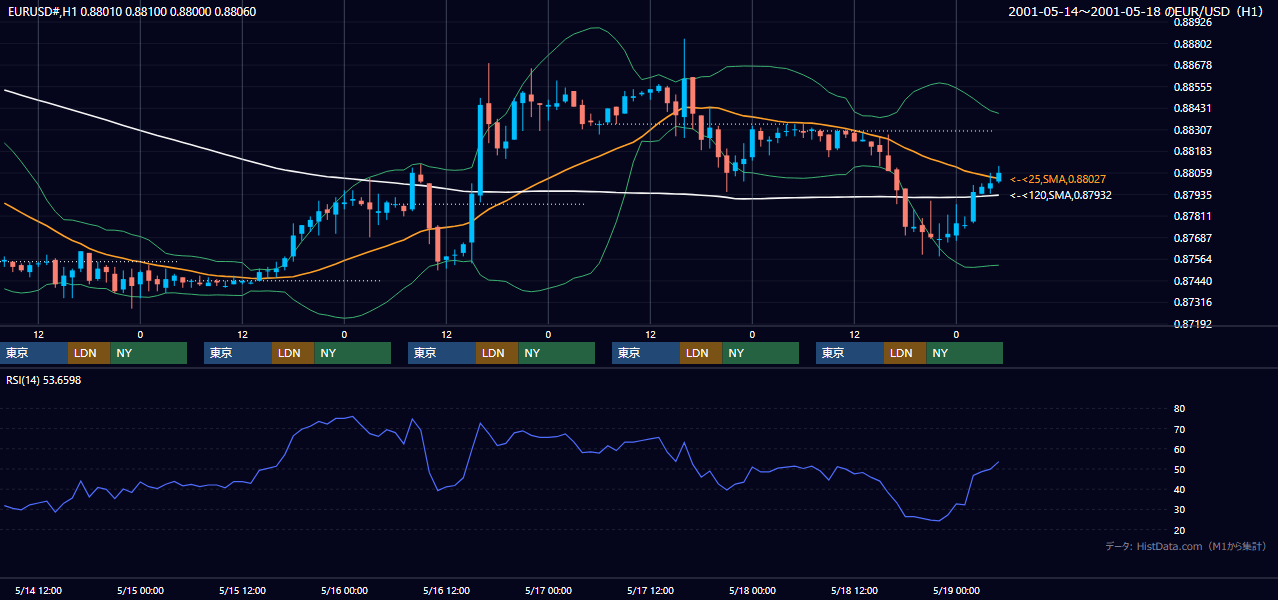
Task: Select the 120 SMA label showing 0.87932
Action: pyautogui.click(x=1060, y=195)
